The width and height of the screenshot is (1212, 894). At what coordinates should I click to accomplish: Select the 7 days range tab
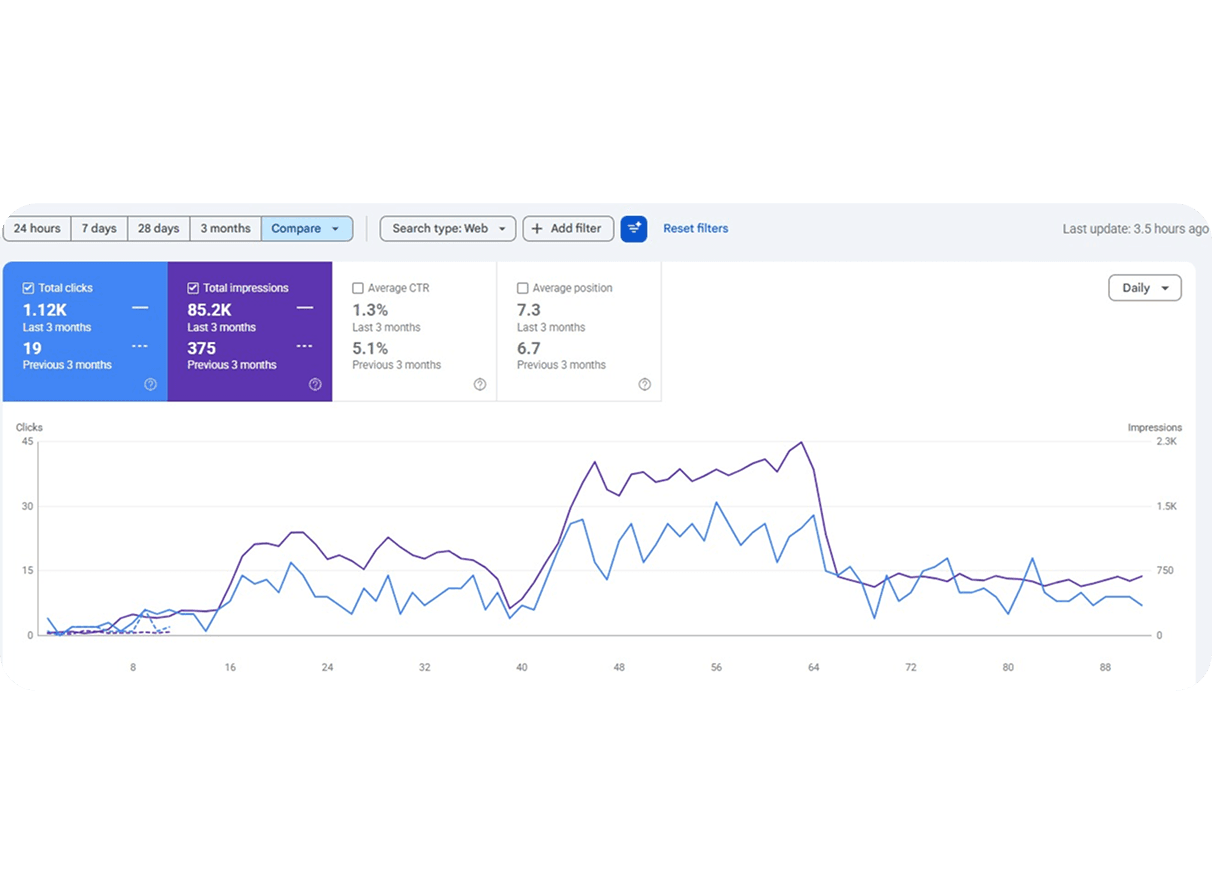99,229
